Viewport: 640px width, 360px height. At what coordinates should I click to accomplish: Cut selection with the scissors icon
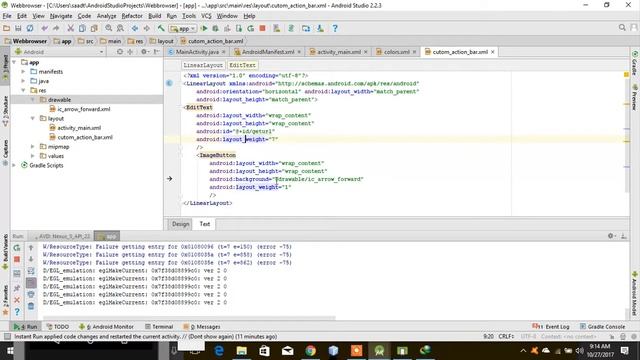pyautogui.click(x=71, y=28)
